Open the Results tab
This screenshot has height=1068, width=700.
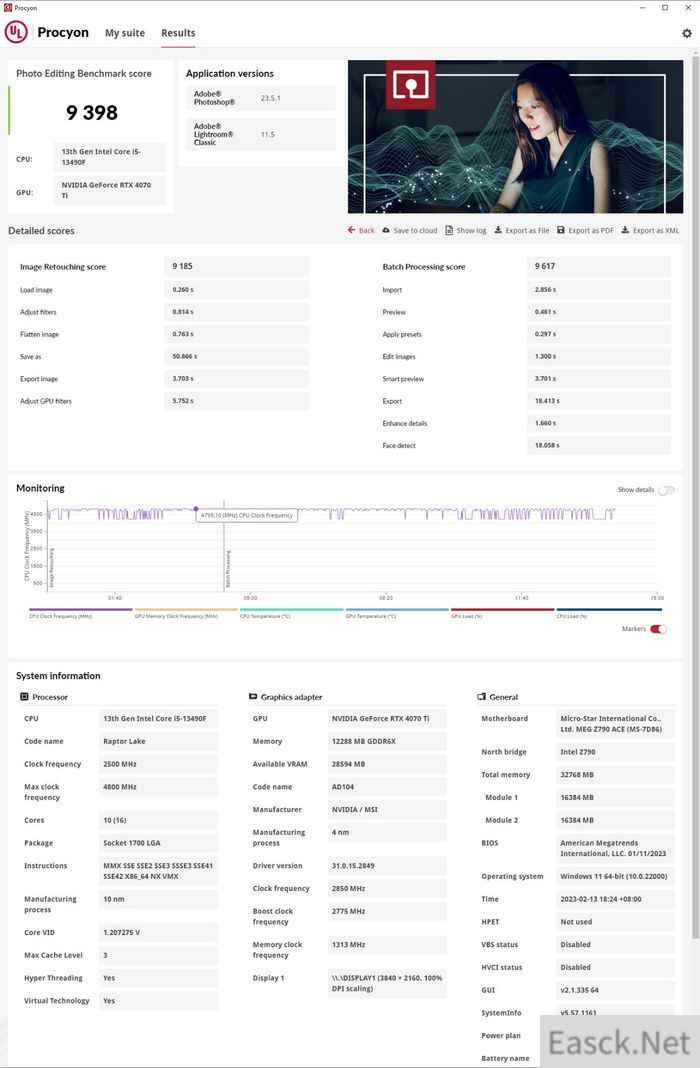coord(178,33)
